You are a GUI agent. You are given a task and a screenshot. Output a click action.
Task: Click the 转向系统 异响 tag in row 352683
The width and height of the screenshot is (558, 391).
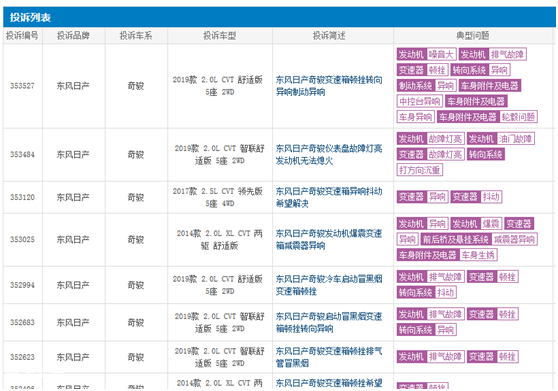(426, 329)
